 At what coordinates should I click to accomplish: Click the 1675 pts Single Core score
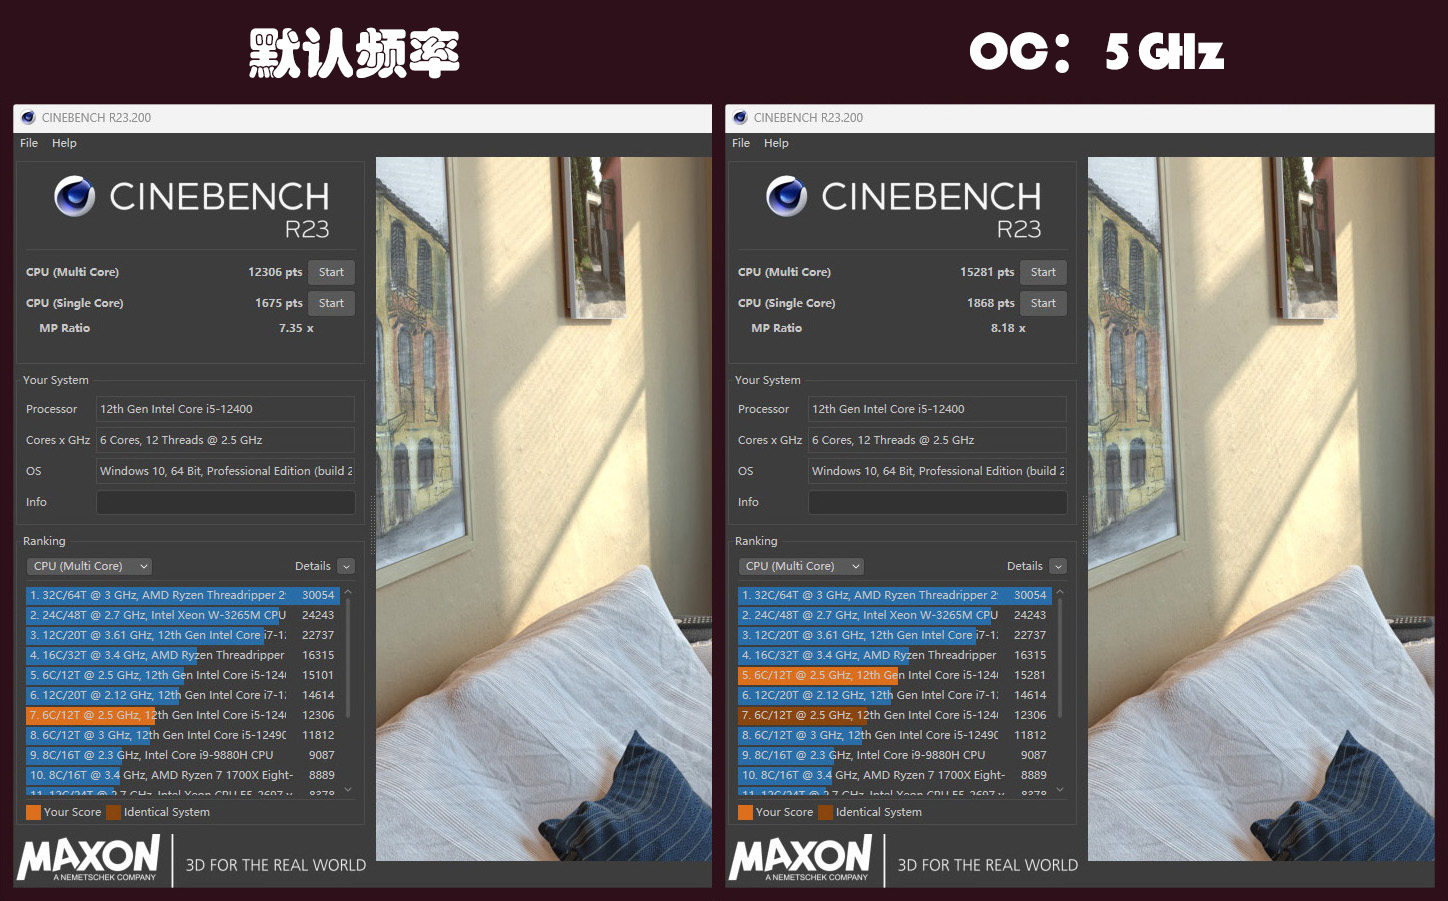[x=278, y=303]
